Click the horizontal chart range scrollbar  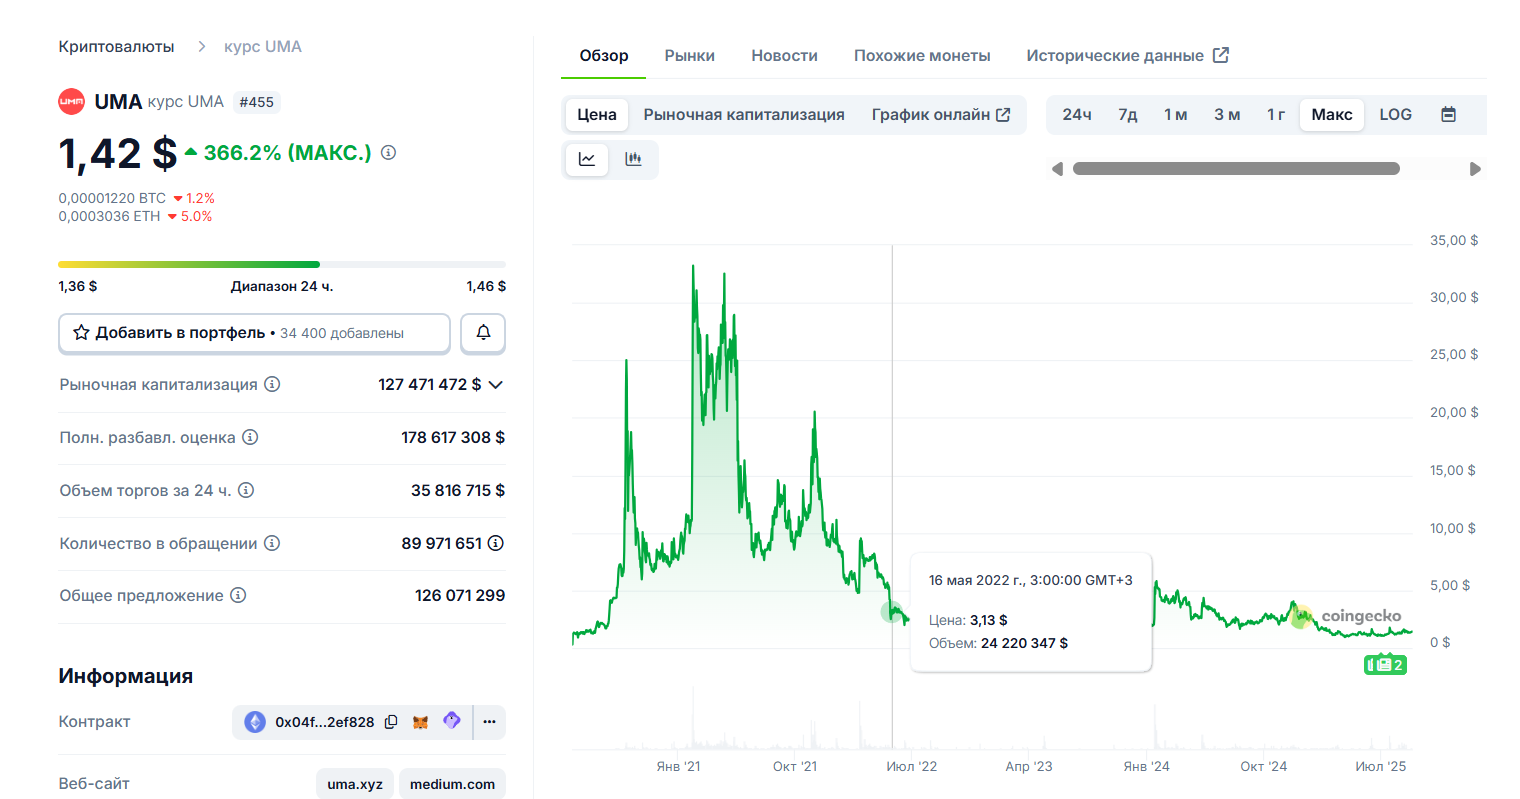pos(1235,169)
